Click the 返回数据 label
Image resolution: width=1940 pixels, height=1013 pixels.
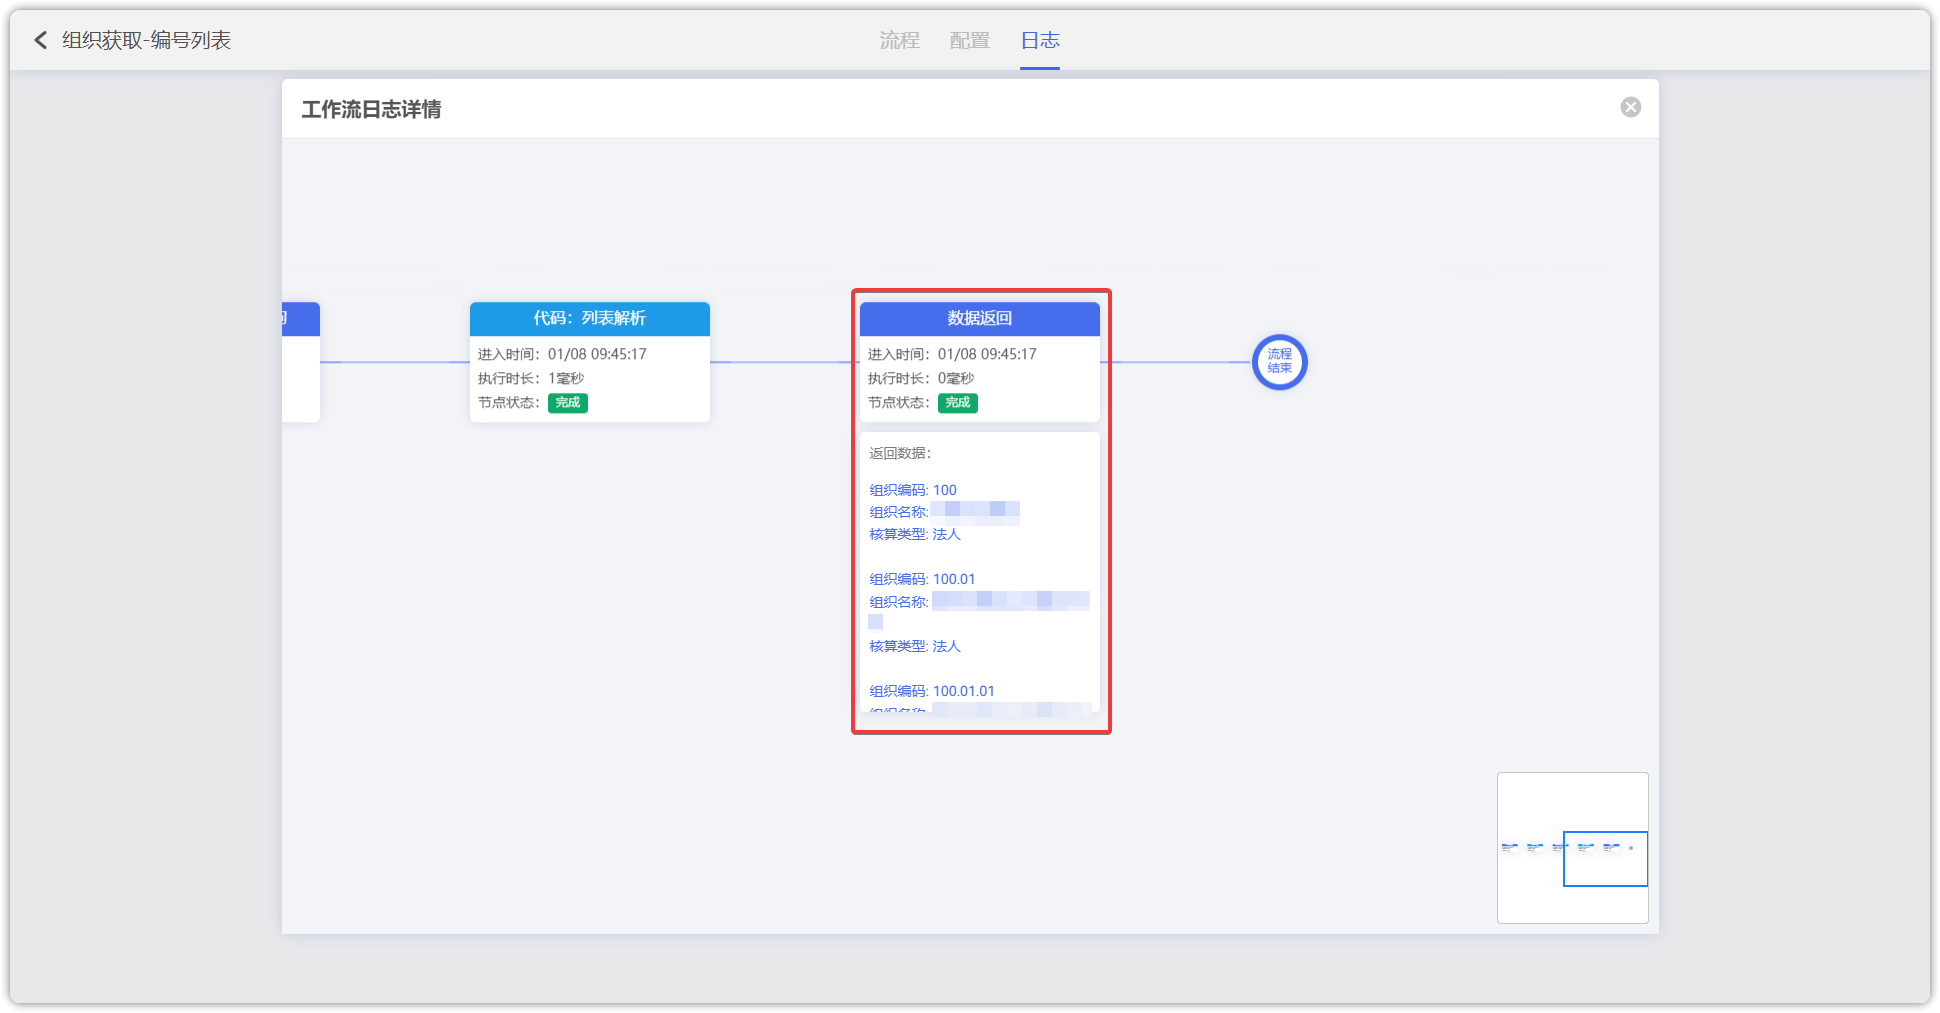pyautogui.click(x=900, y=453)
